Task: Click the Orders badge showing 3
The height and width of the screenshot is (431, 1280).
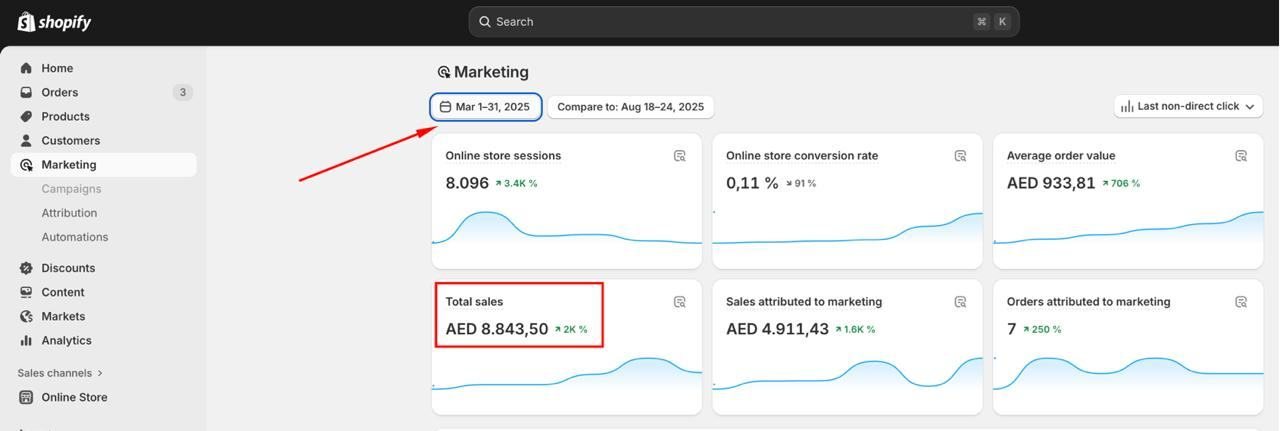Action: 182,92
